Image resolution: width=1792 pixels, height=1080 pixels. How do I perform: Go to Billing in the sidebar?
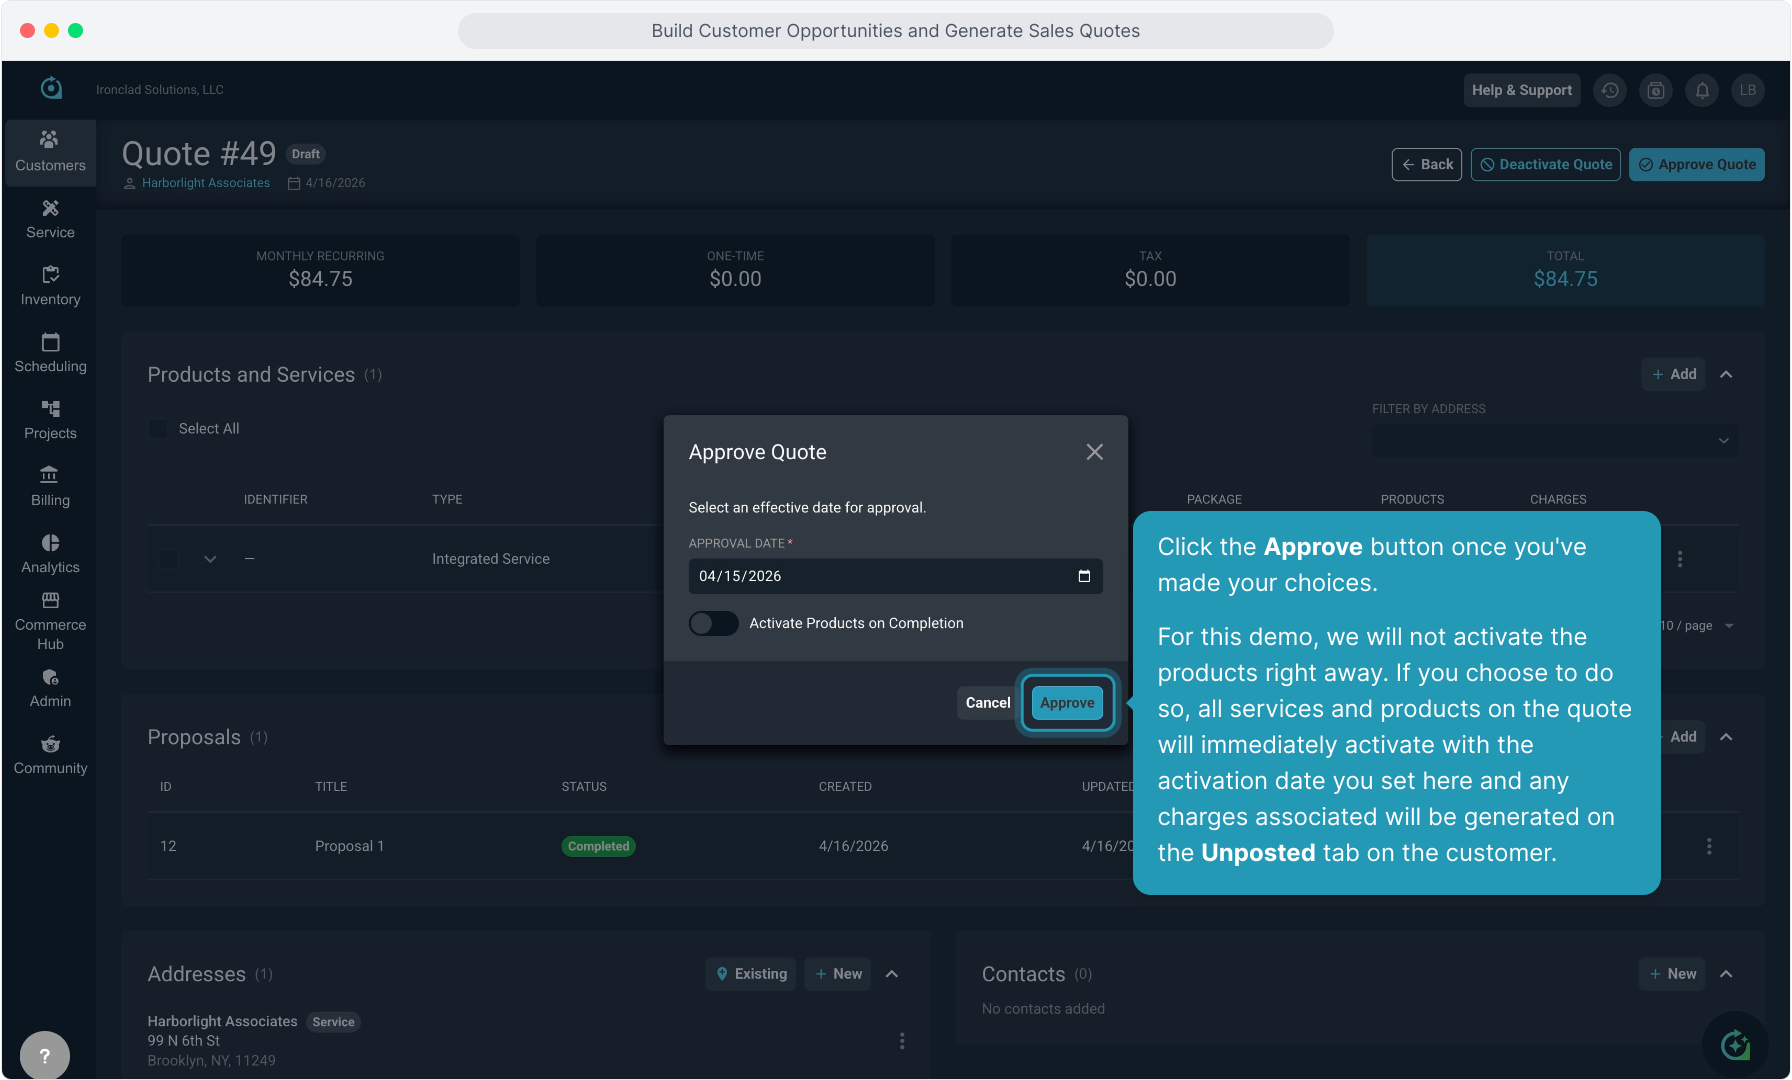click(x=50, y=487)
